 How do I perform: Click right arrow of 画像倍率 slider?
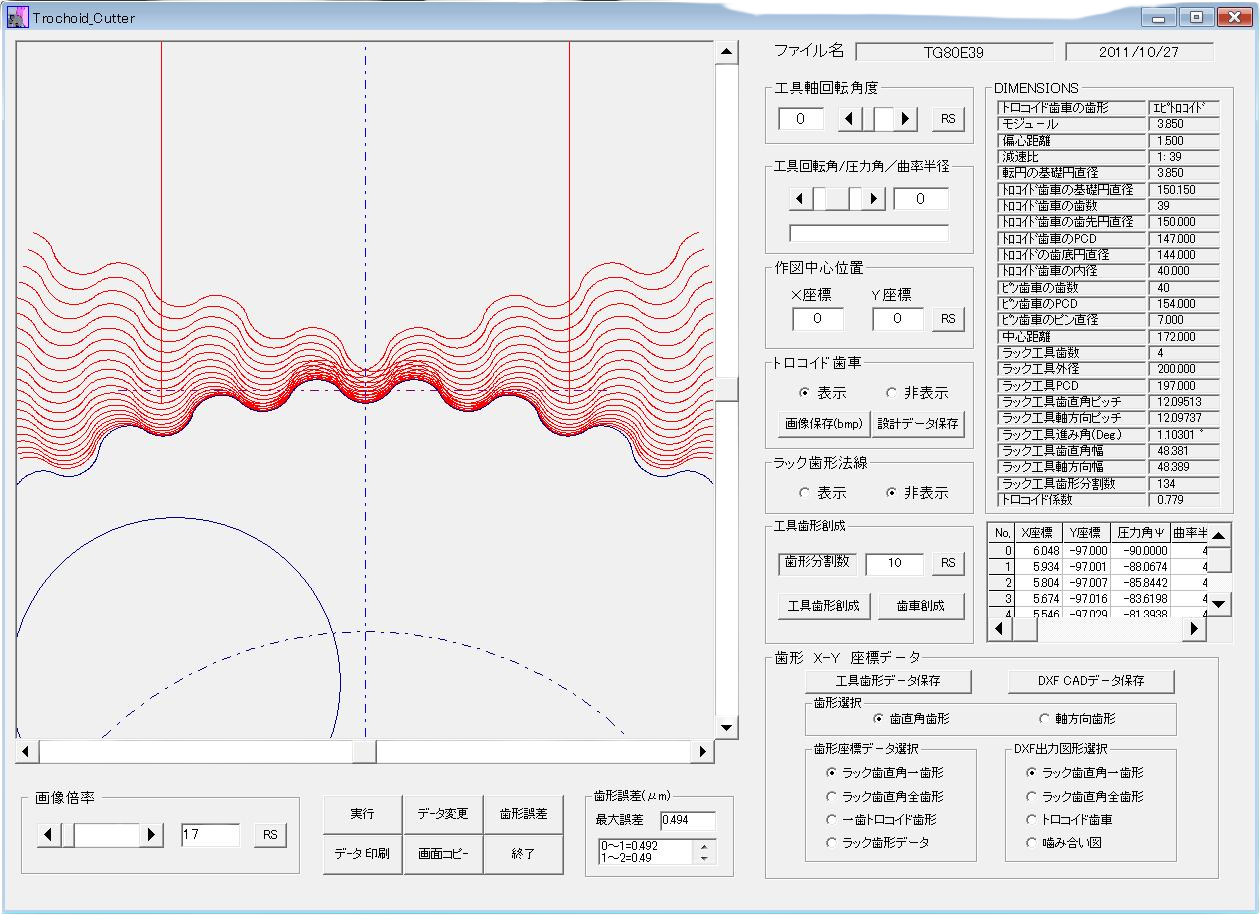pyautogui.click(x=152, y=835)
